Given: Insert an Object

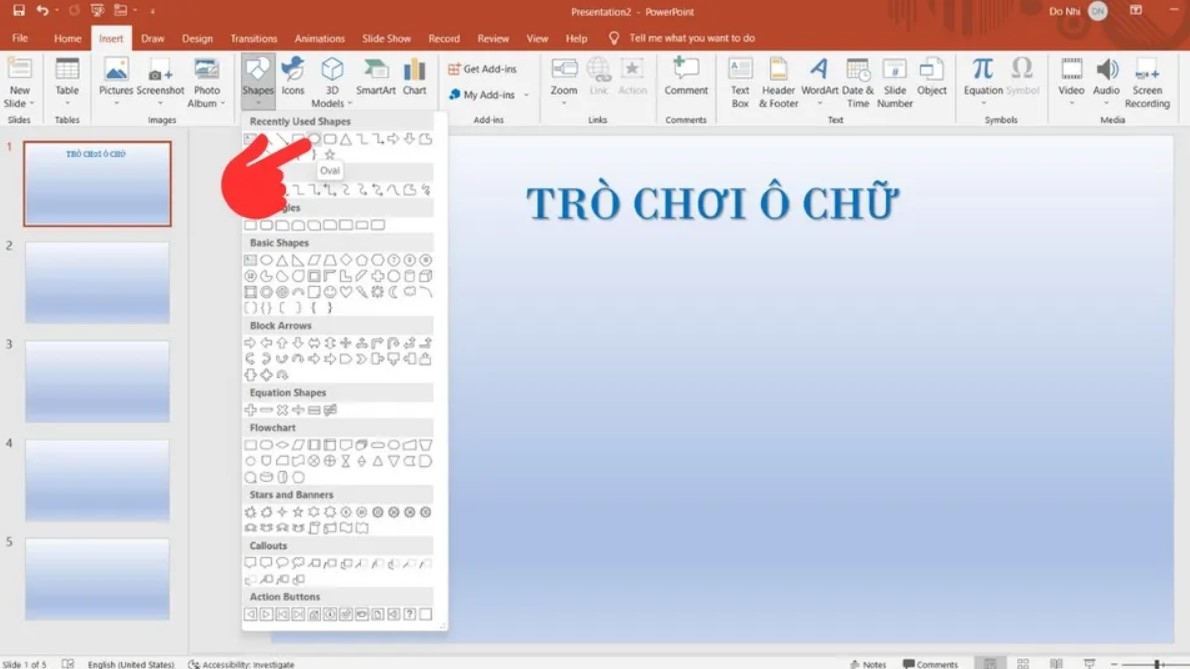Looking at the screenshot, I should coord(931,77).
